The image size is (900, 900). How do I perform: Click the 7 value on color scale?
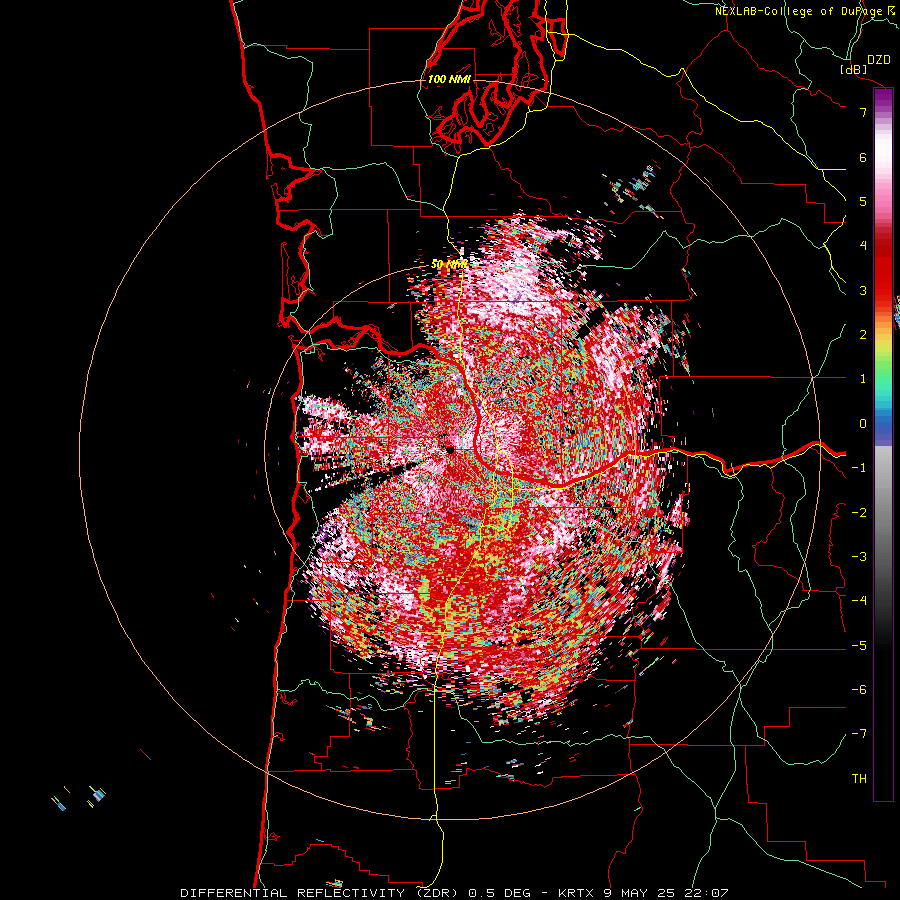[x=863, y=112]
